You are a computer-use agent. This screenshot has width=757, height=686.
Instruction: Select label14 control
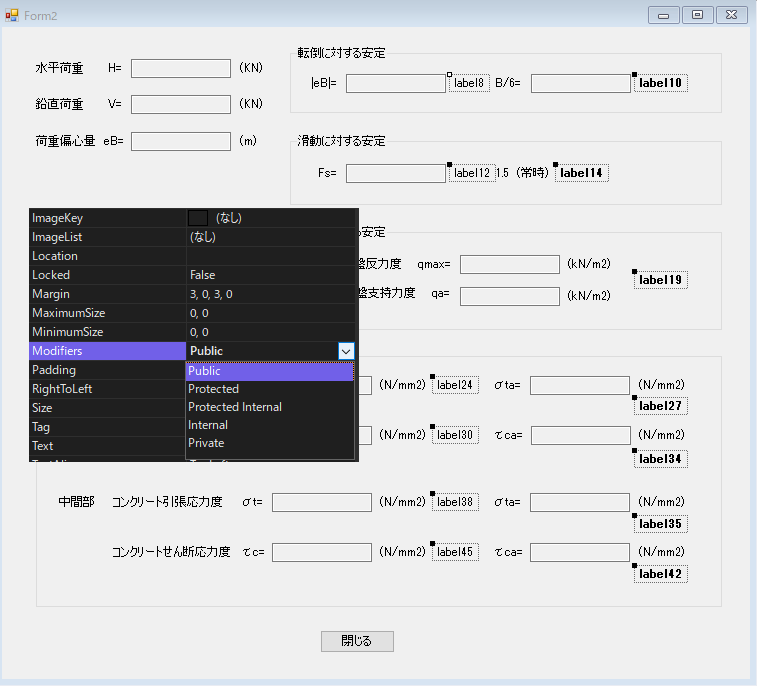(581, 173)
